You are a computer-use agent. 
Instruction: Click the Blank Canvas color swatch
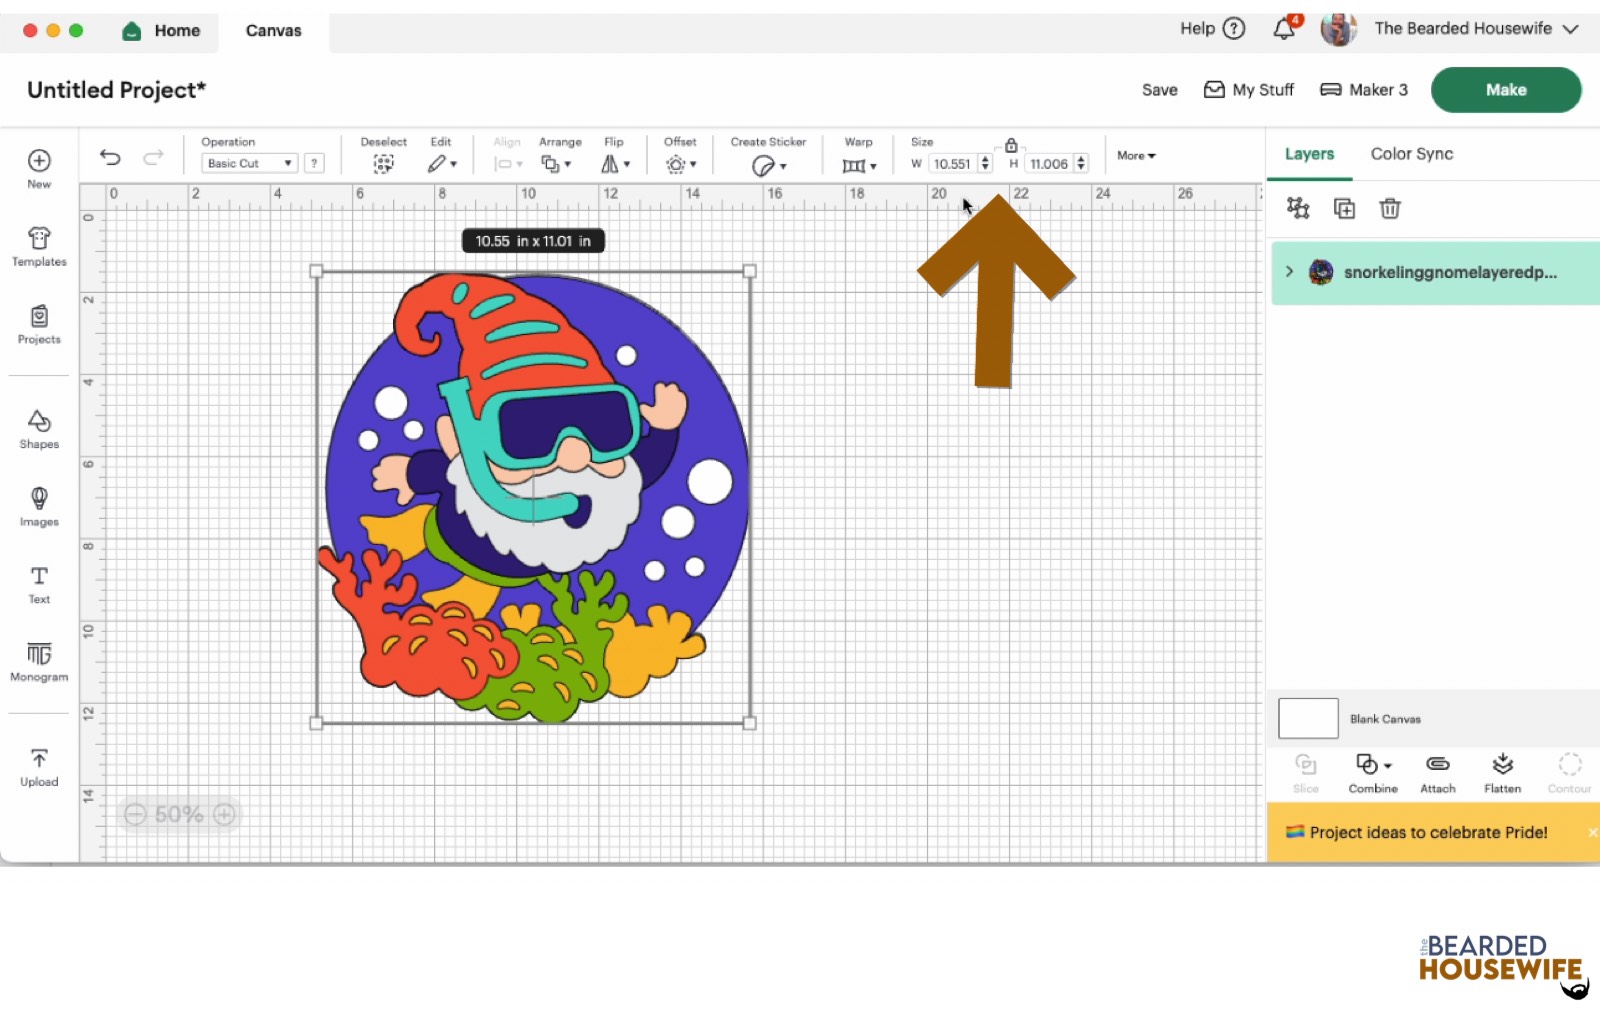pyautogui.click(x=1308, y=719)
